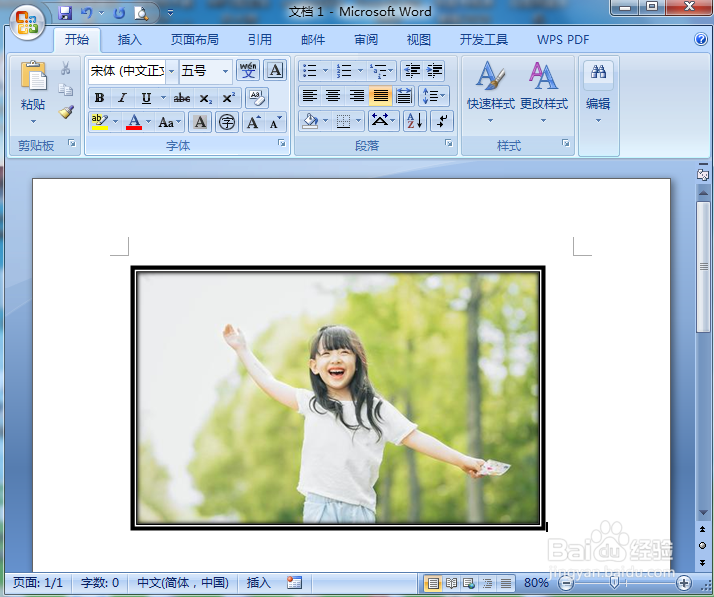Grow the font size with the large A
Viewport: 714px width, 597px height.
click(x=253, y=122)
